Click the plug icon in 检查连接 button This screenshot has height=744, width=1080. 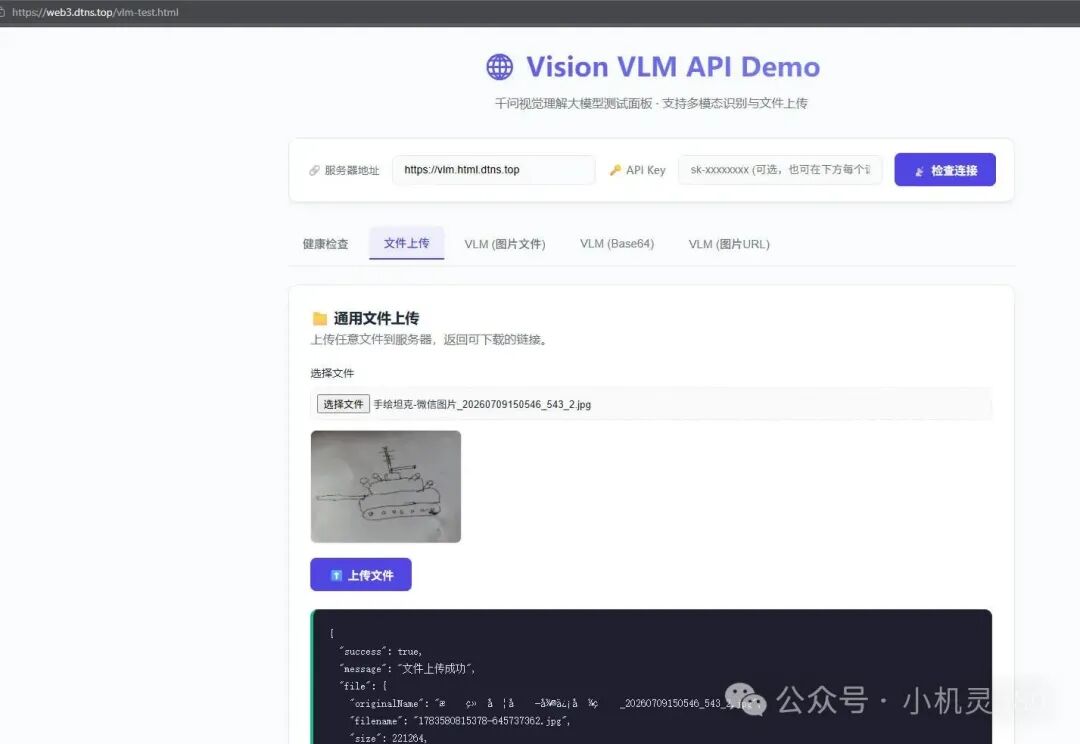point(920,171)
